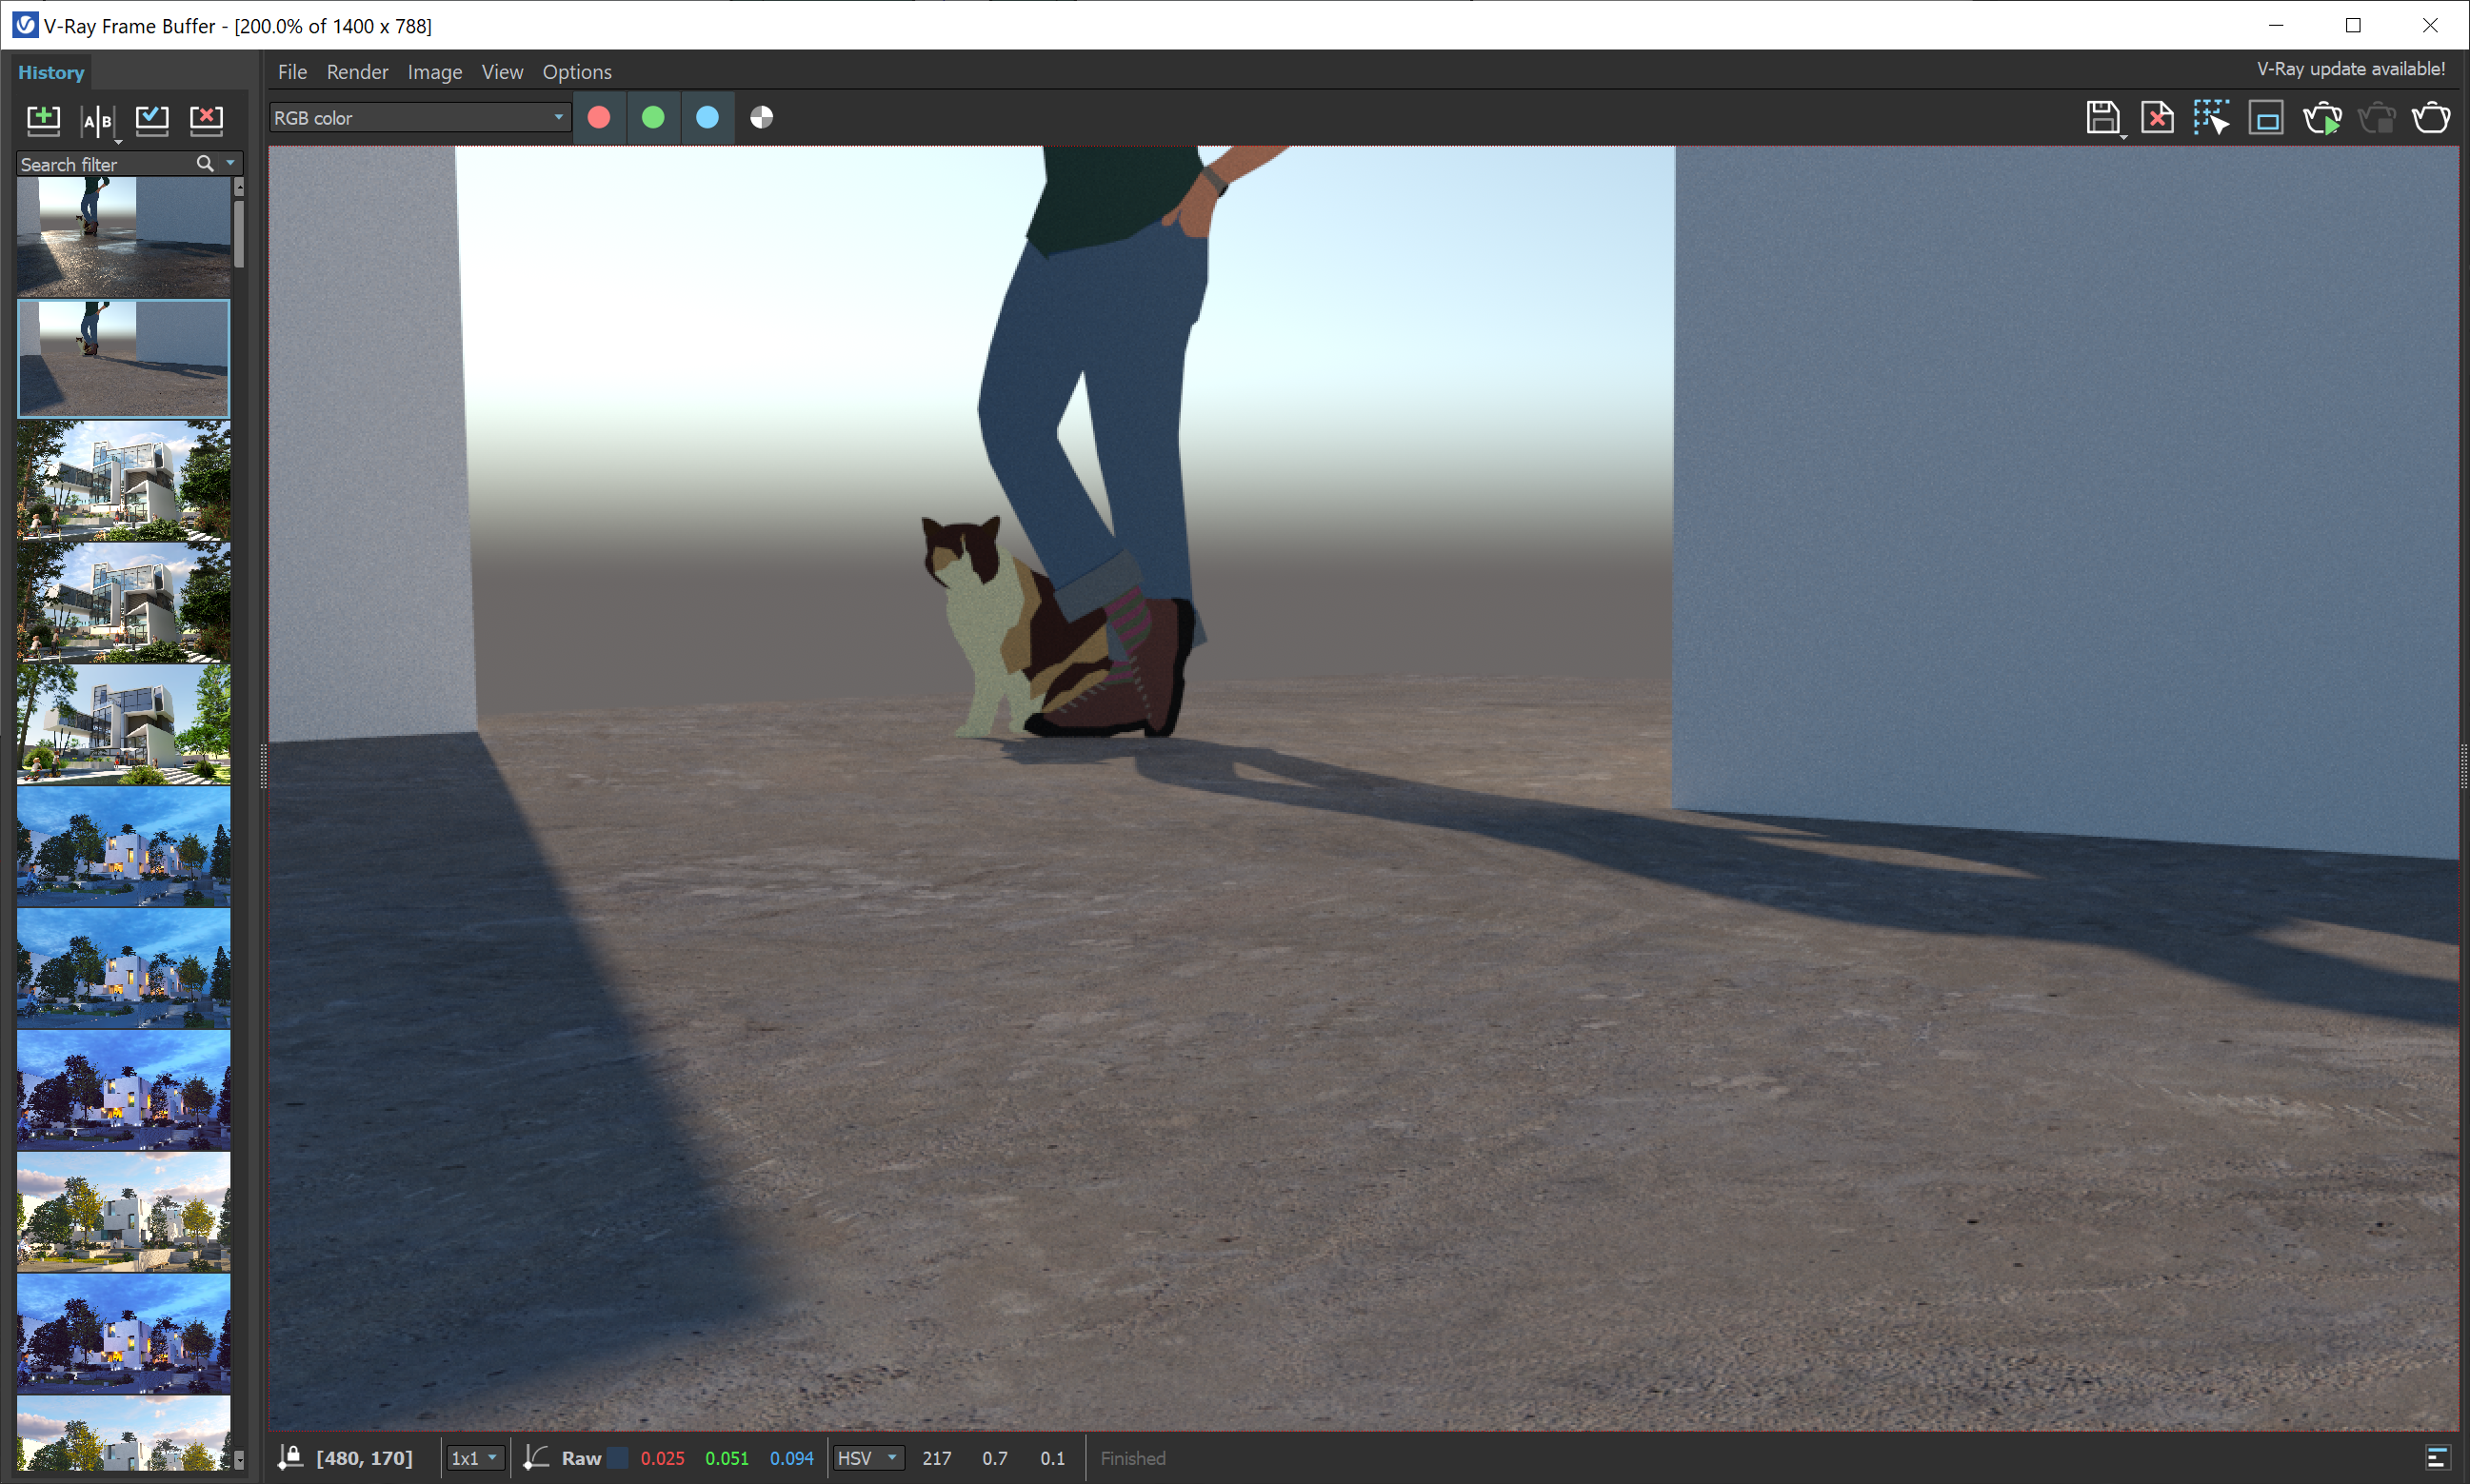Image resolution: width=2470 pixels, height=1484 pixels.
Task: Click the greyed Stop rendering teapot icon
Action: pos(2377,118)
